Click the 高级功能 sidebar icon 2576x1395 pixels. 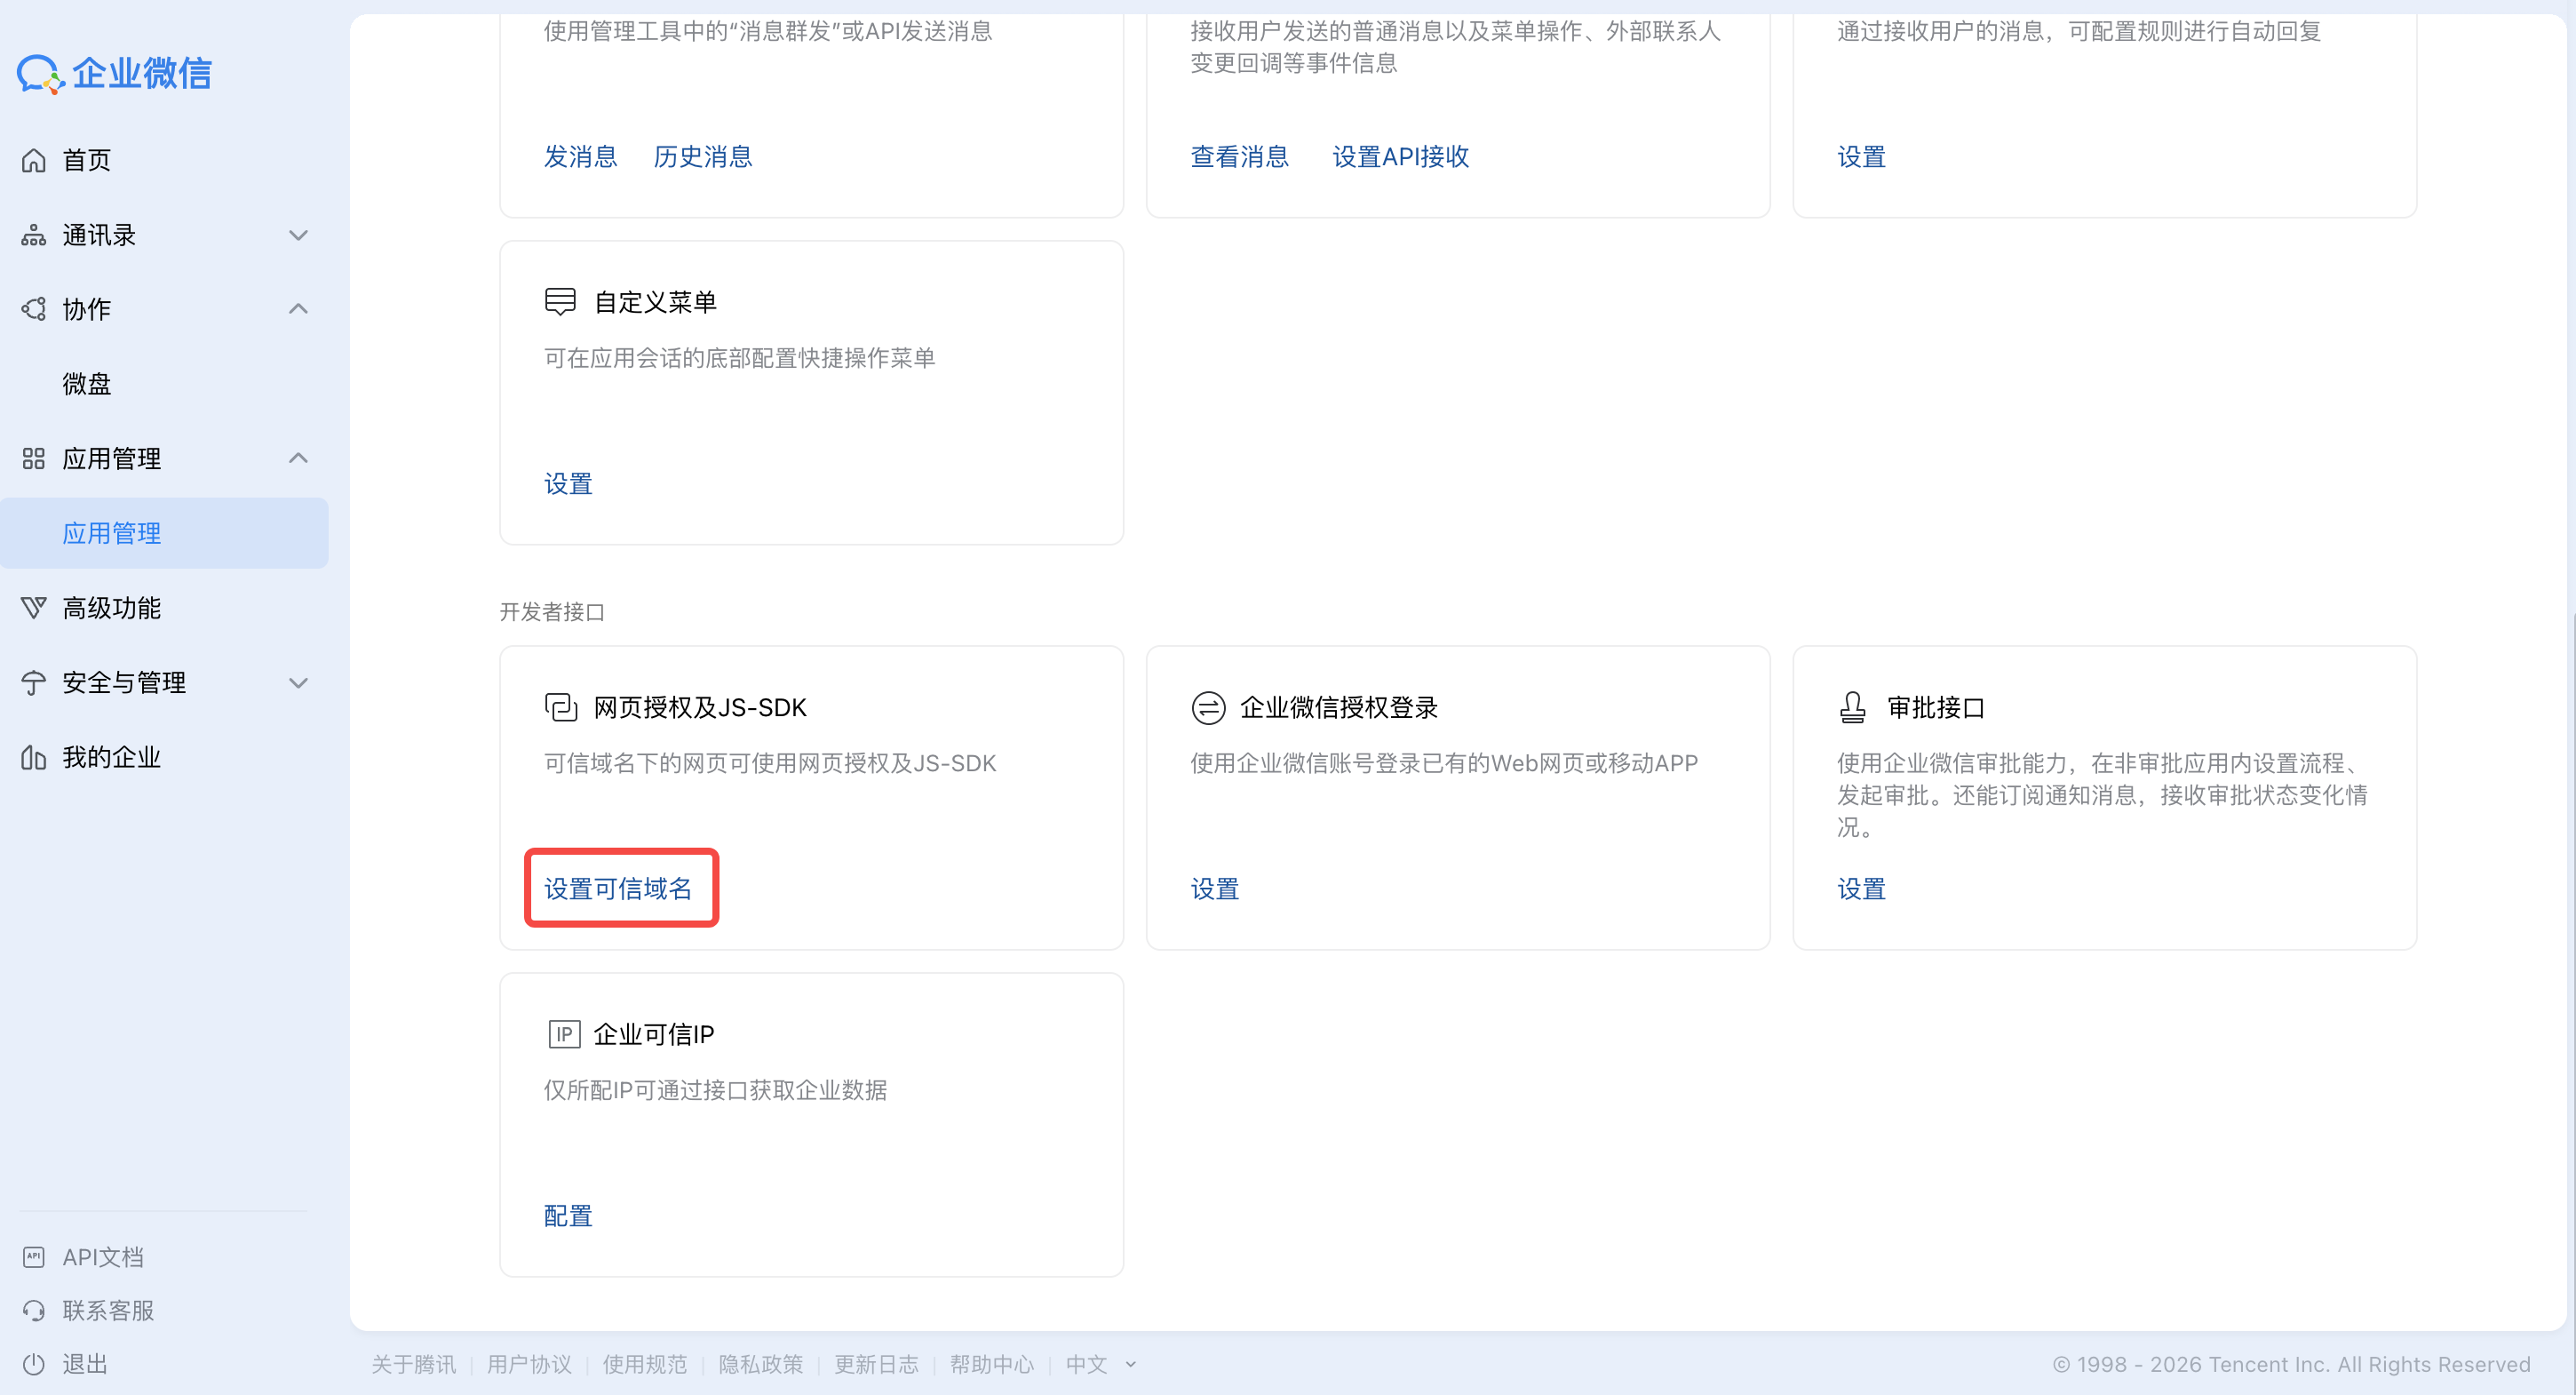pos(34,608)
